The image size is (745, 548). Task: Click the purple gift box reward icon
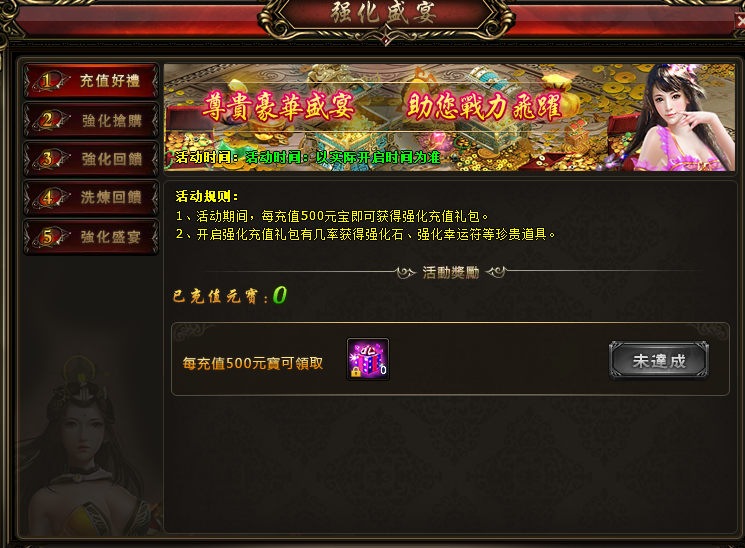(368, 359)
